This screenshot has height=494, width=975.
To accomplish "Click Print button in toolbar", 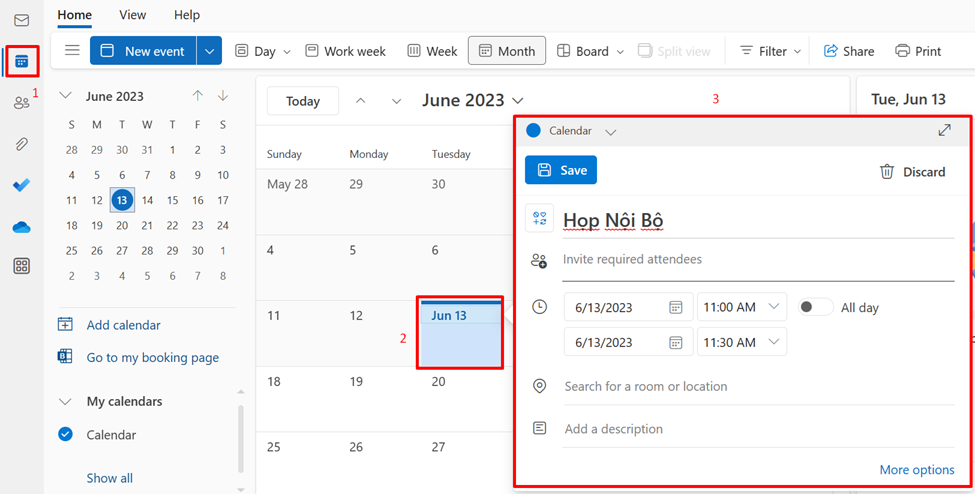I will tap(918, 51).
